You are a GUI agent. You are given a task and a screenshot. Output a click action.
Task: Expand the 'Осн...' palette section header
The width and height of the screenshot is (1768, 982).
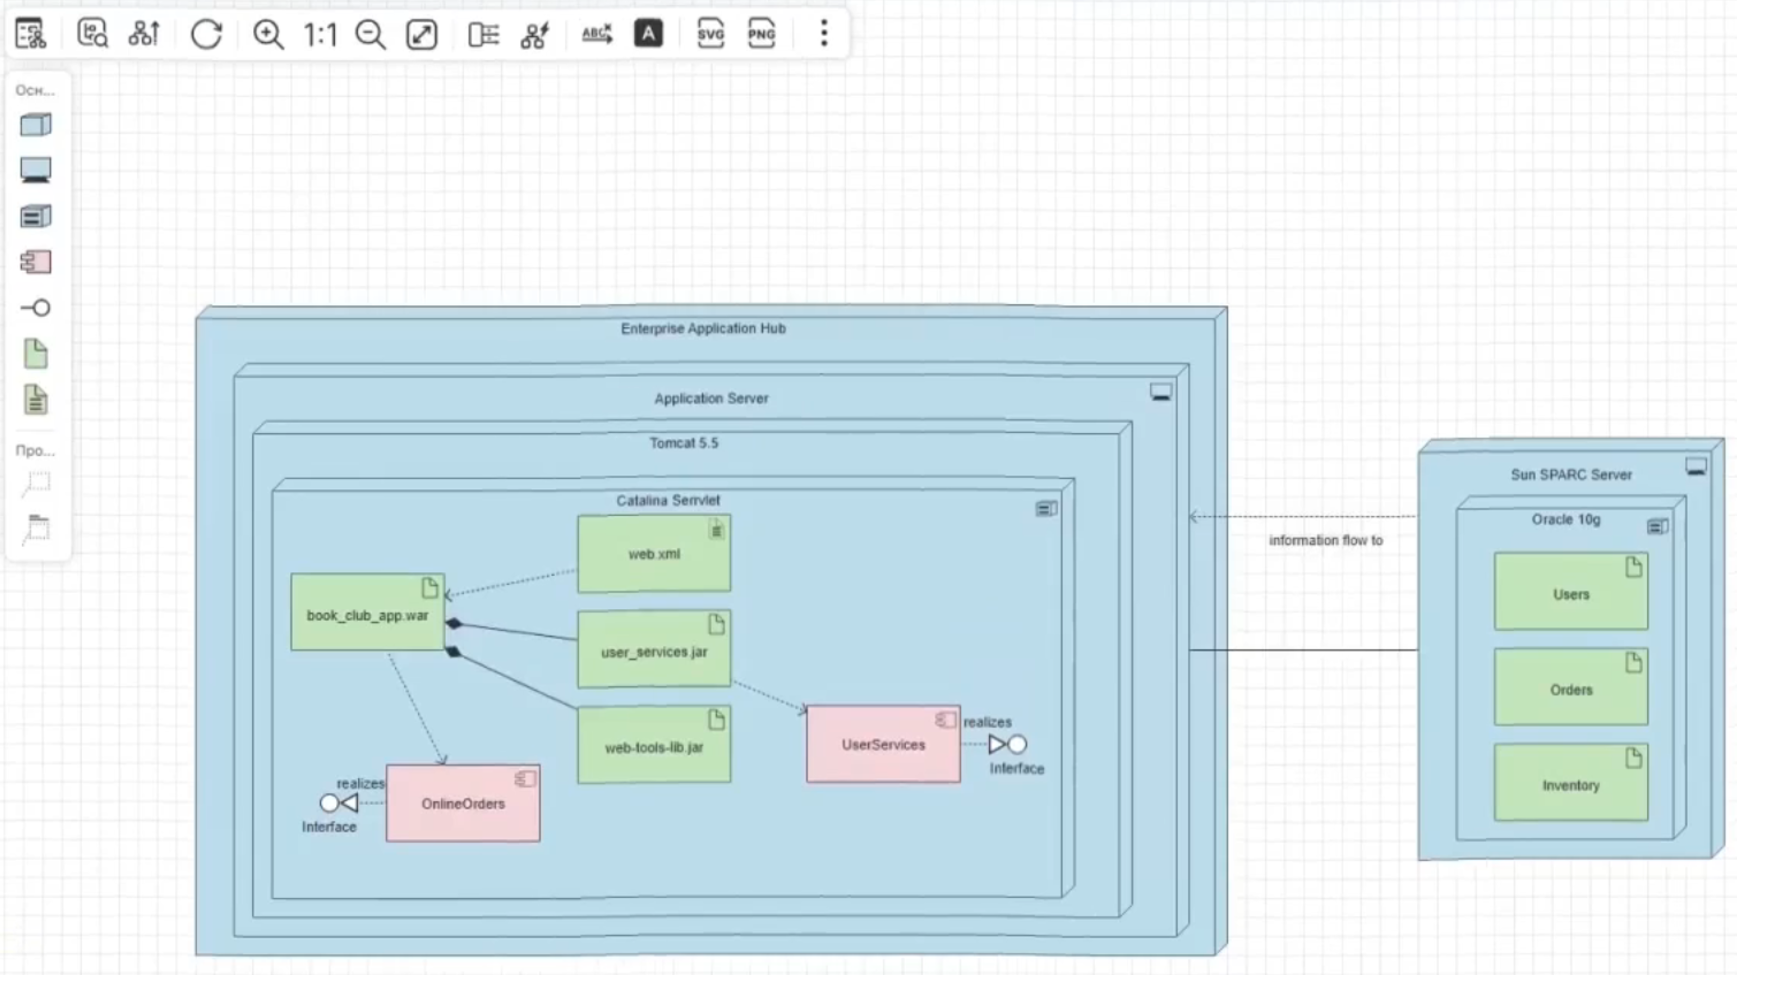coord(35,90)
